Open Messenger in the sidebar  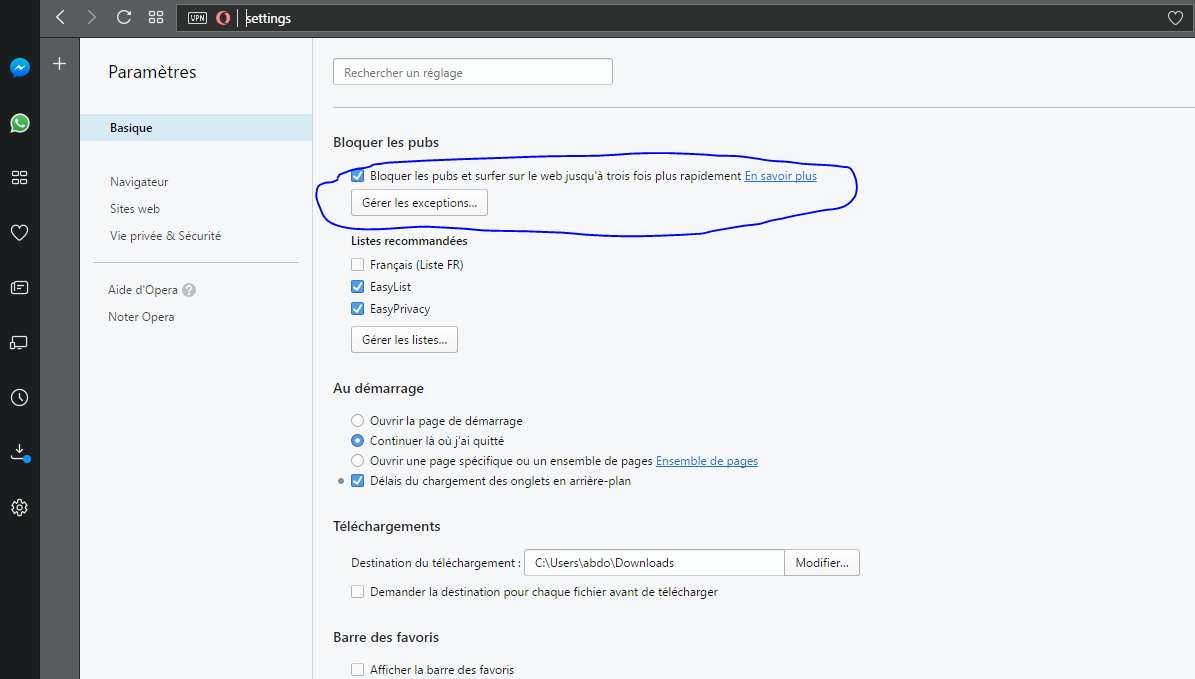[20, 68]
